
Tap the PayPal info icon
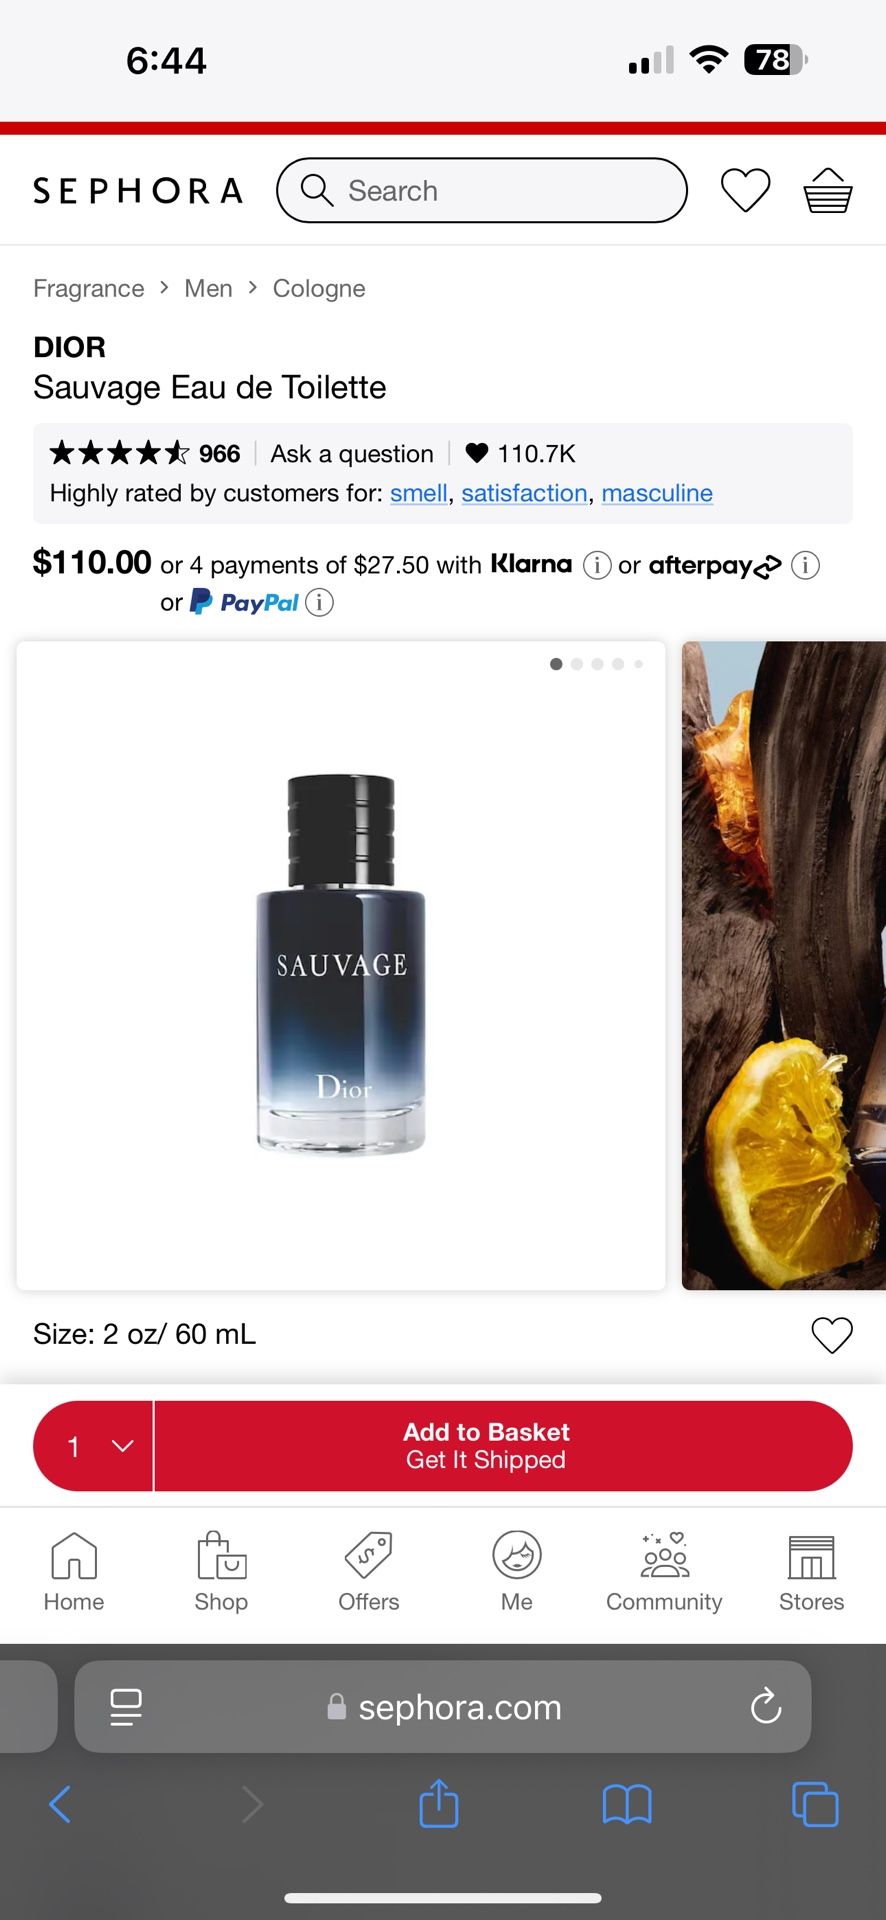point(319,602)
